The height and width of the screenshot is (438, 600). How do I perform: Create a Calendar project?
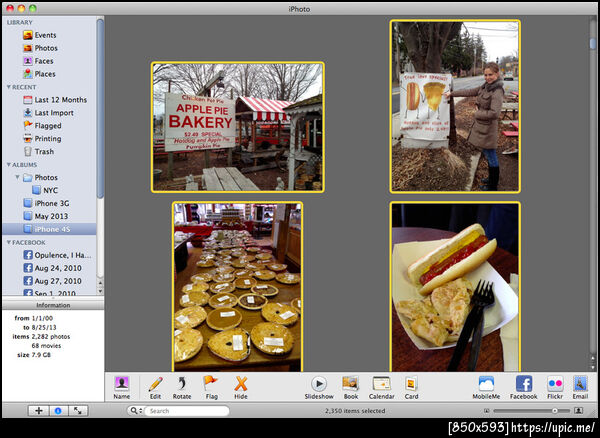(x=382, y=388)
